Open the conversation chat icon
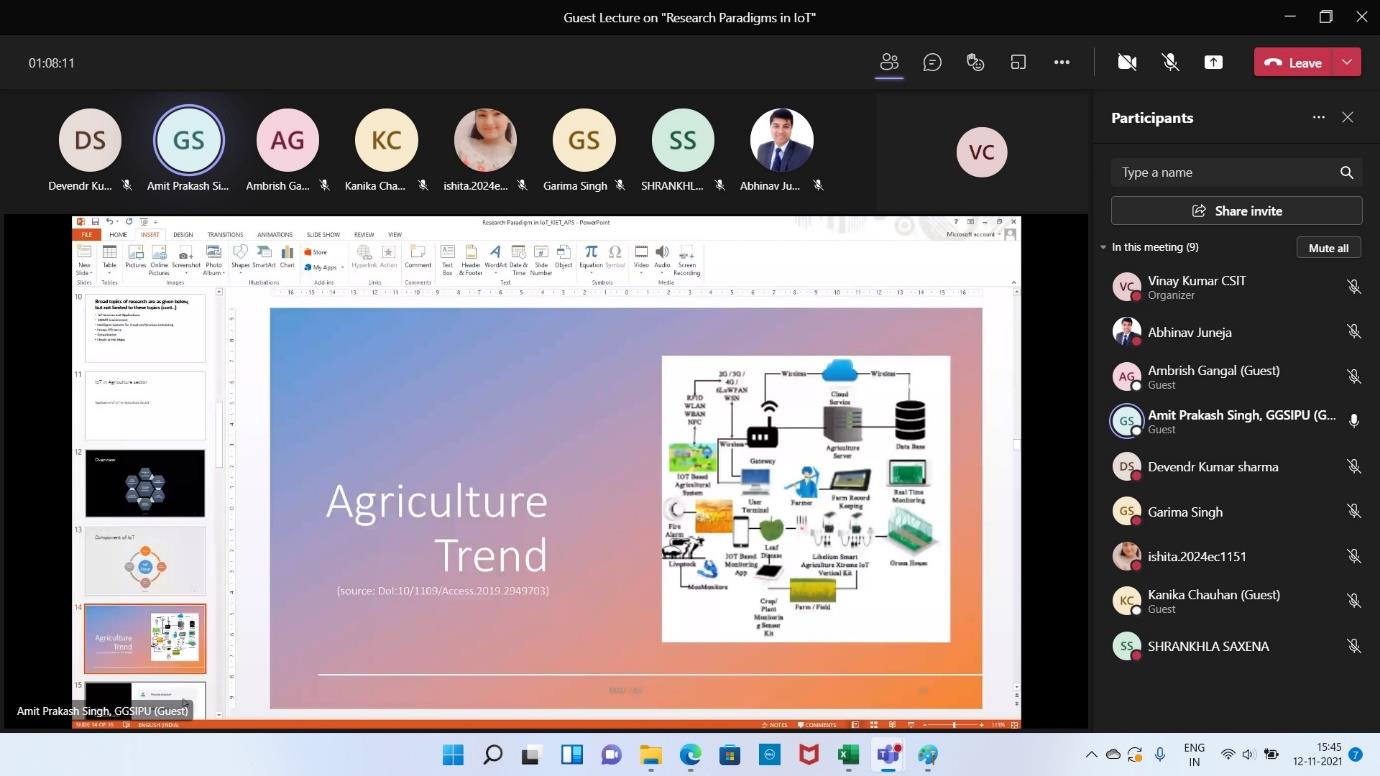This screenshot has width=1380, height=776. tap(932, 62)
